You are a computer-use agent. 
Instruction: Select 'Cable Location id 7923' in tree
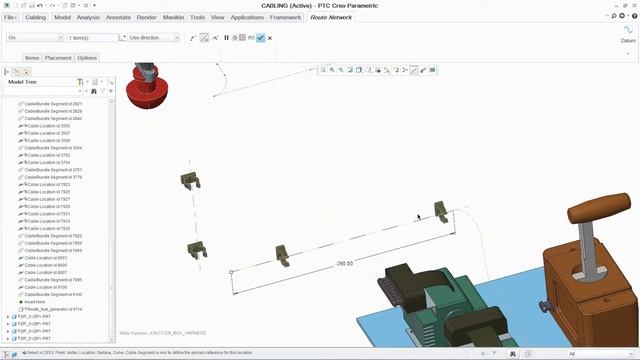[44, 184]
